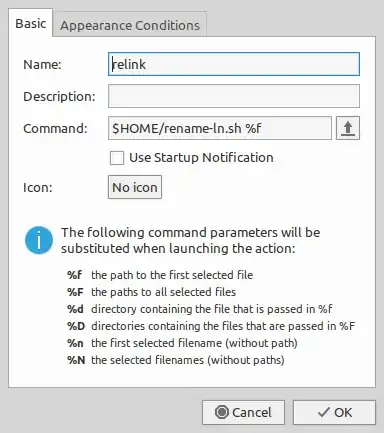This screenshot has width=384, height=433.
Task: Click the upload arrow icon beside Command
Action: point(348,128)
